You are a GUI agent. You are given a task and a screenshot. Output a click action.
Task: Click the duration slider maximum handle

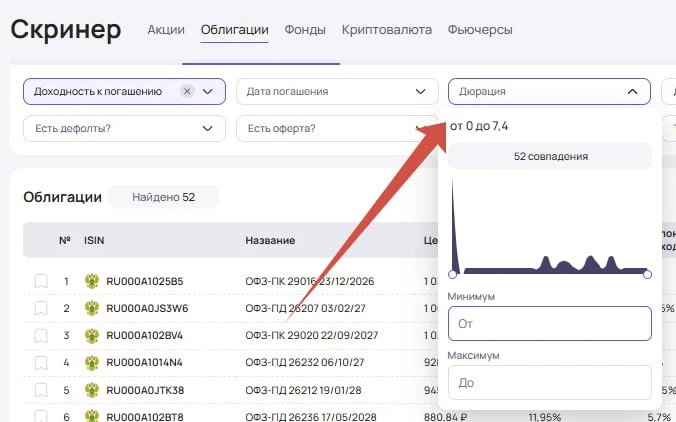pyautogui.click(x=647, y=274)
